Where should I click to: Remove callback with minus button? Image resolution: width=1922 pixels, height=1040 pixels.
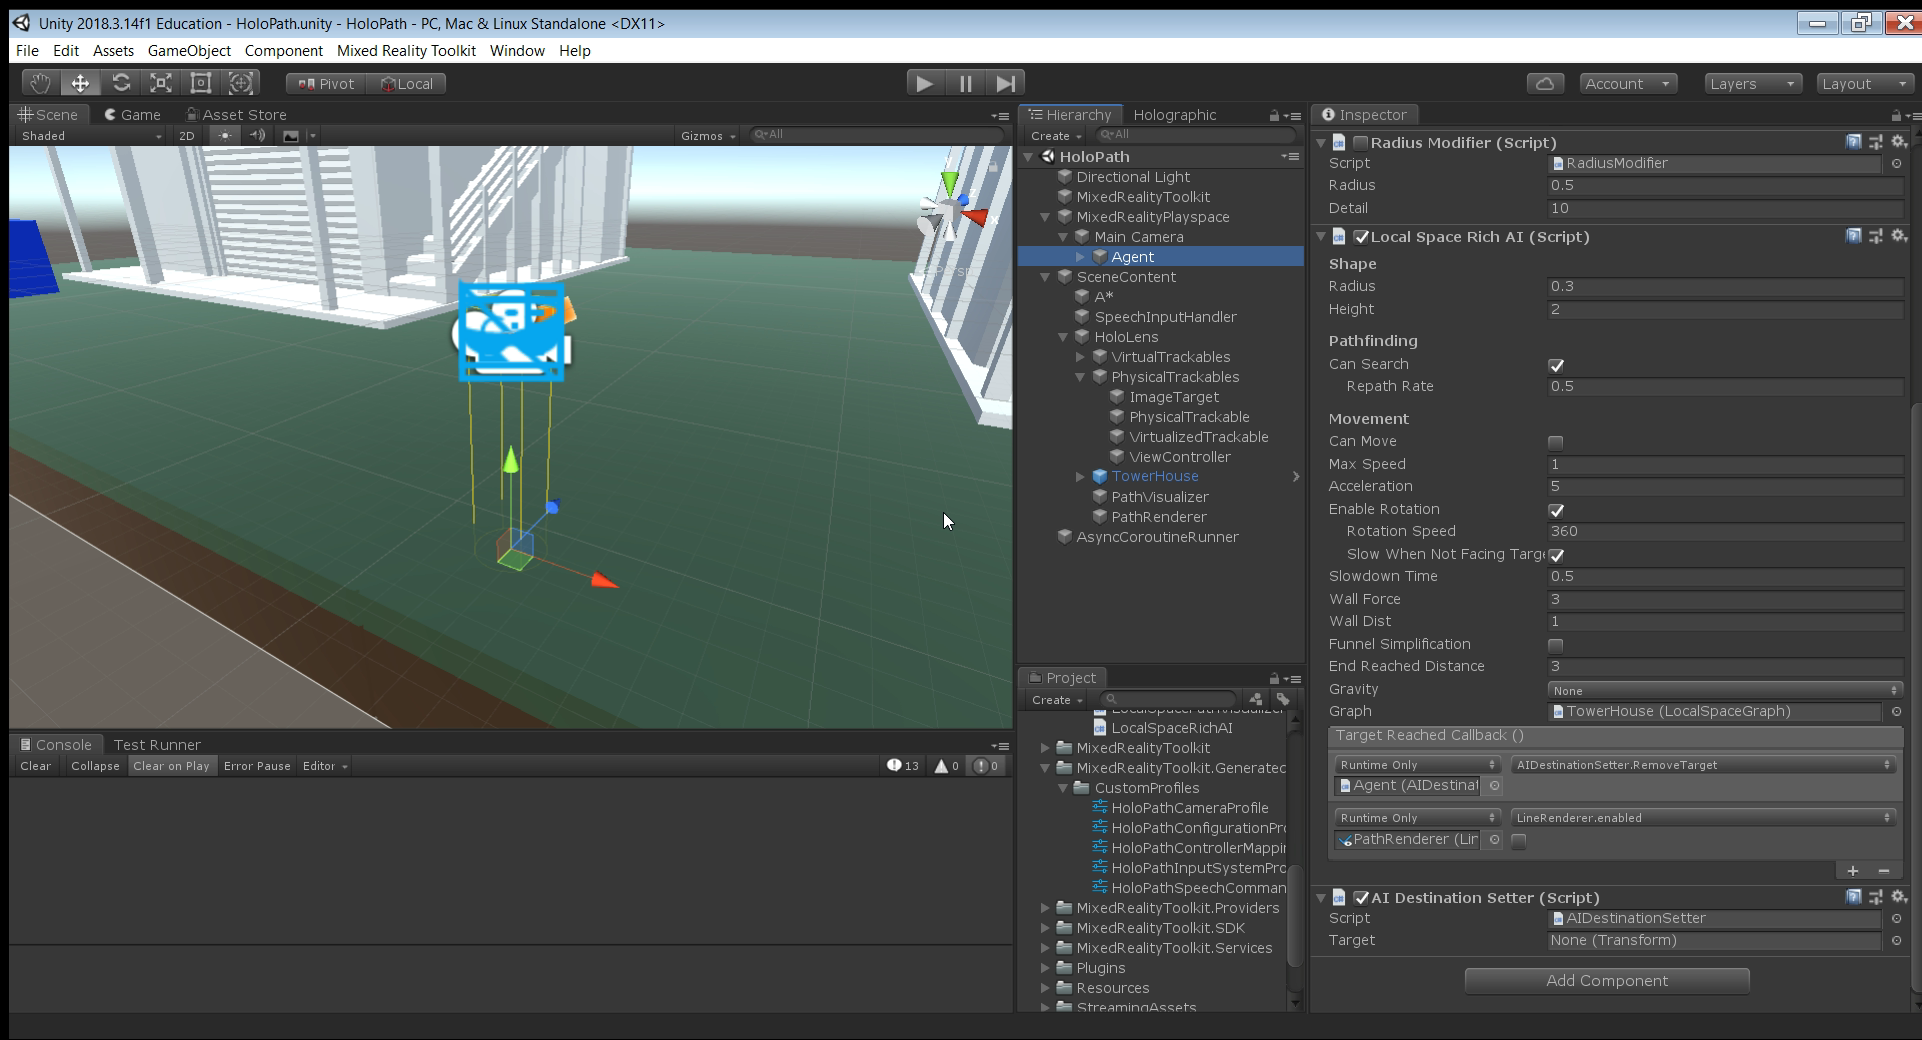[1884, 871]
